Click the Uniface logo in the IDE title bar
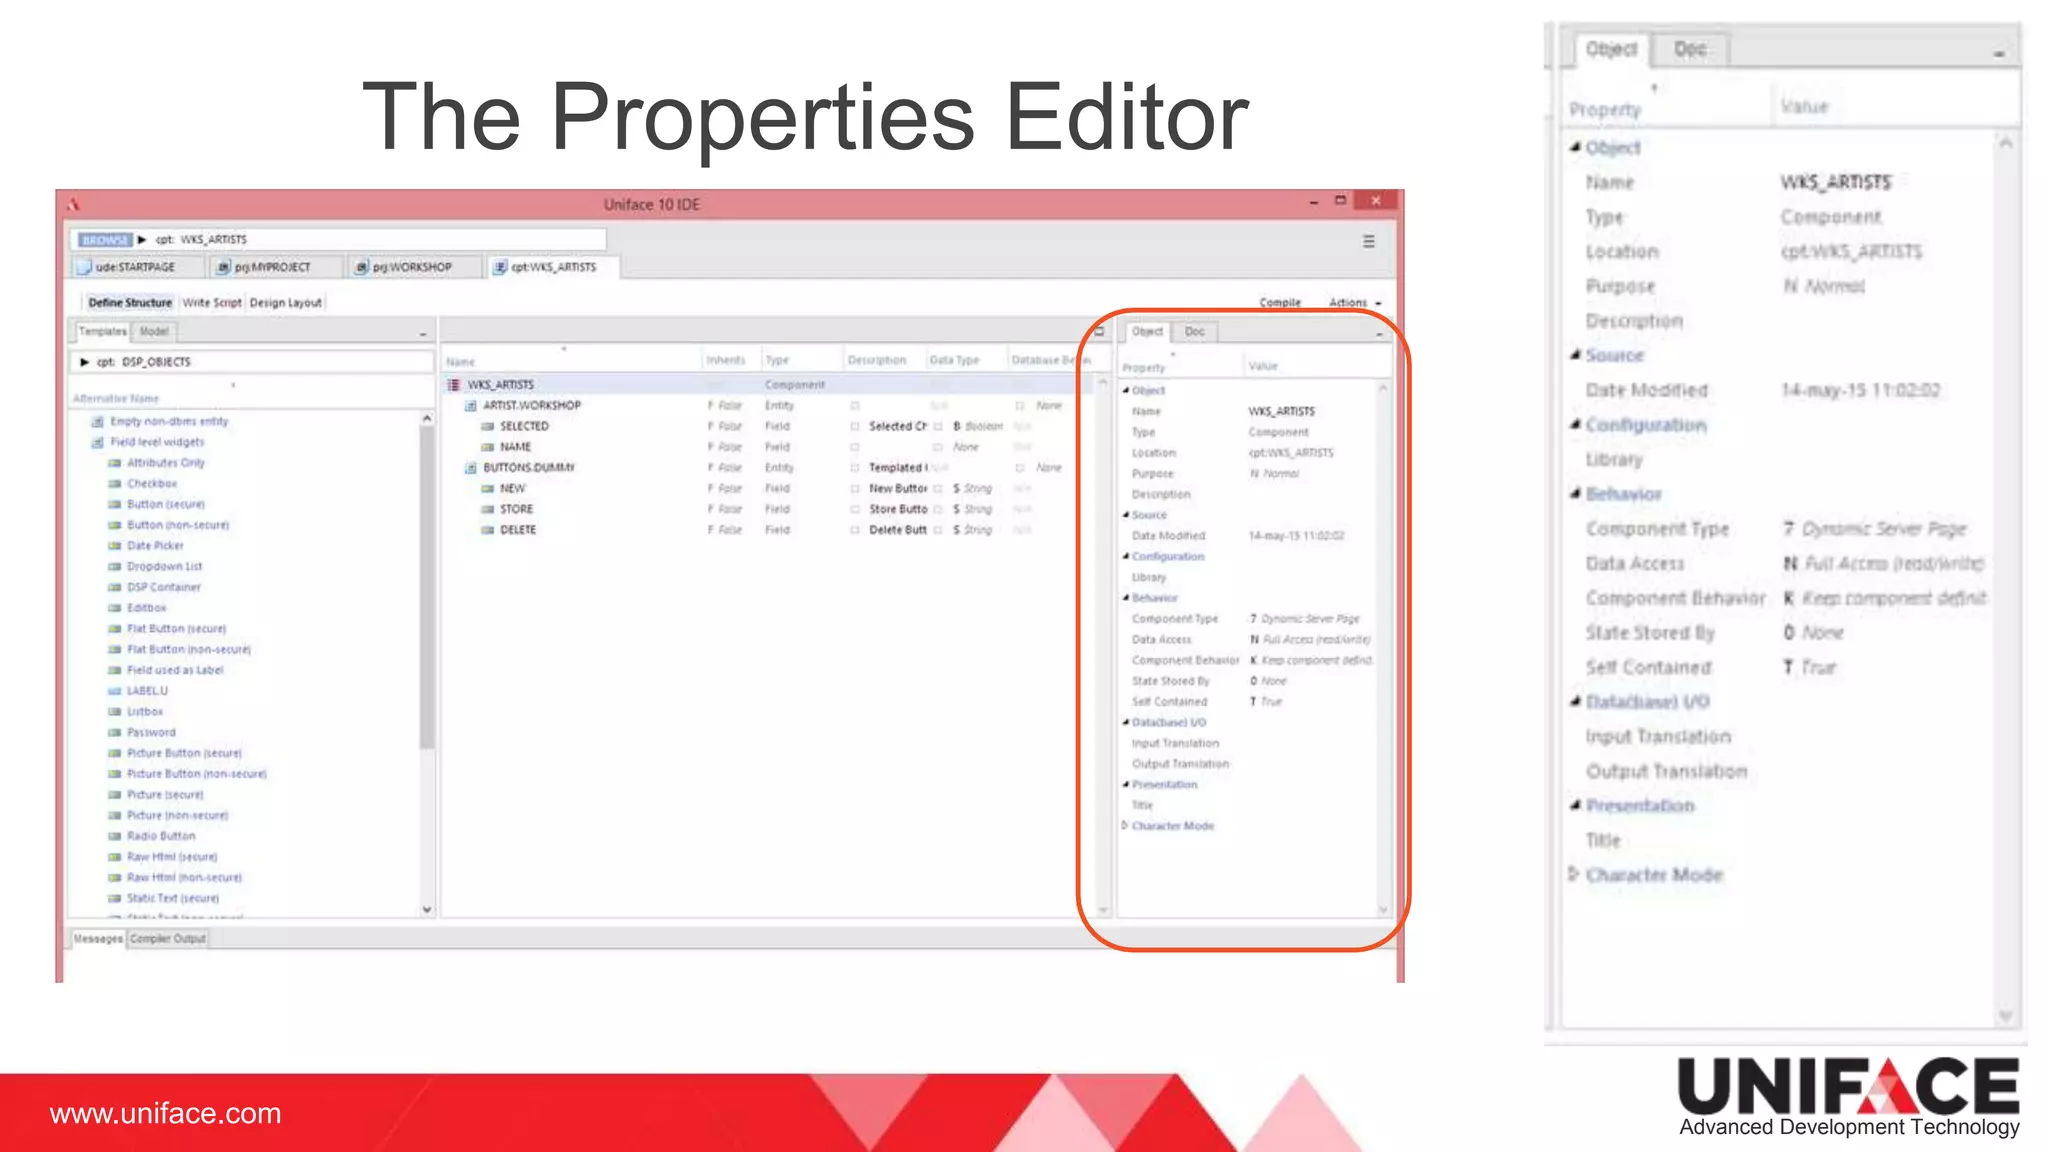The image size is (2048, 1152). click(74, 204)
